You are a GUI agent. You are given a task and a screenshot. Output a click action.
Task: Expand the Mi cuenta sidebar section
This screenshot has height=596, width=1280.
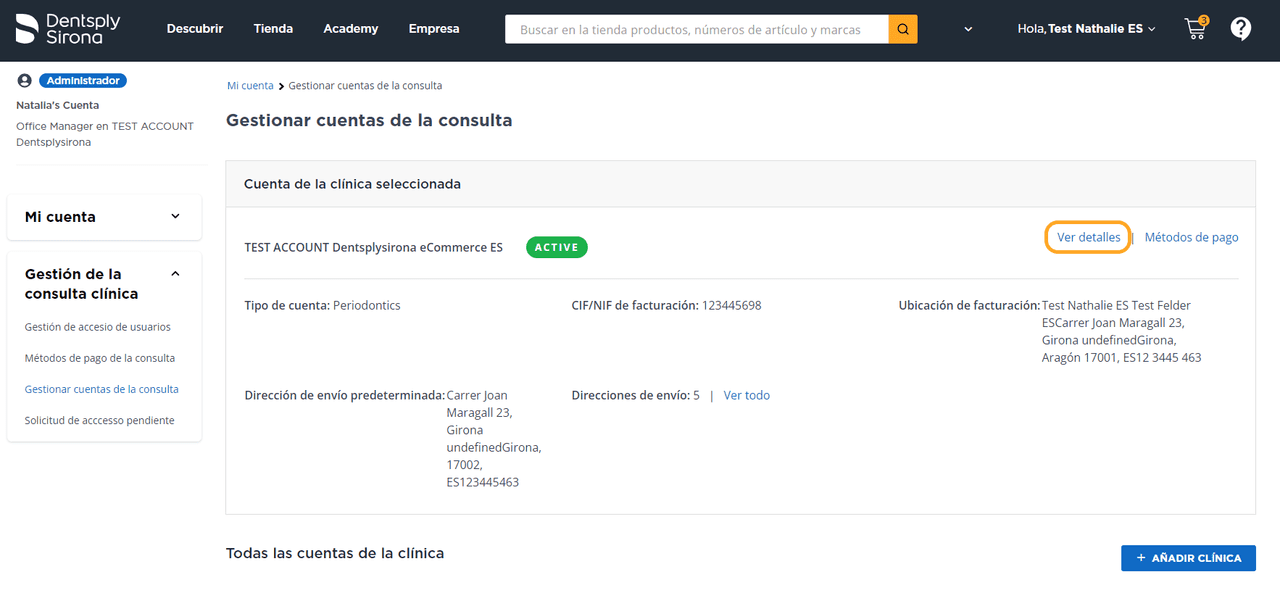click(x=175, y=216)
